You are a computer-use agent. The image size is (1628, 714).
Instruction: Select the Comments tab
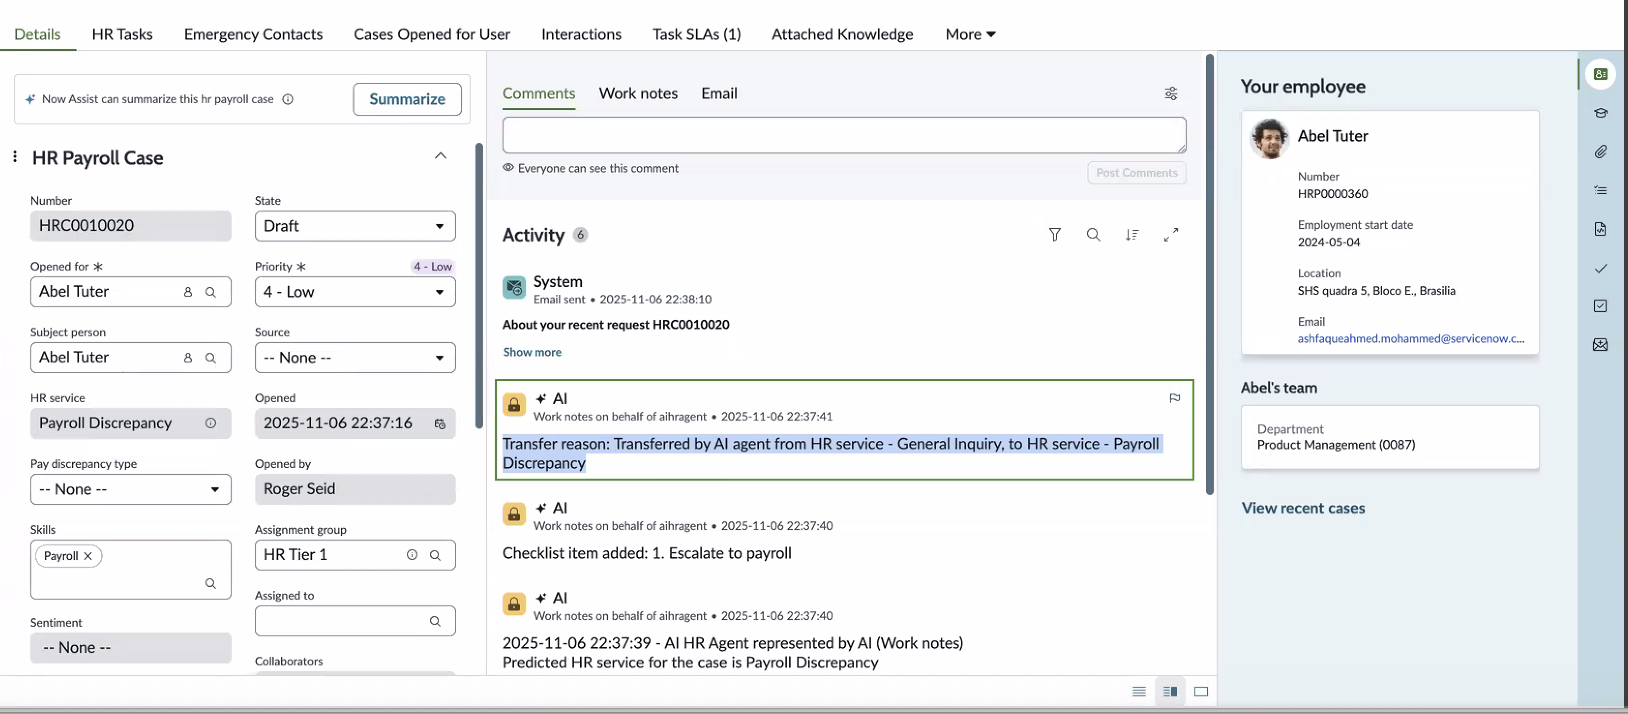pos(539,93)
